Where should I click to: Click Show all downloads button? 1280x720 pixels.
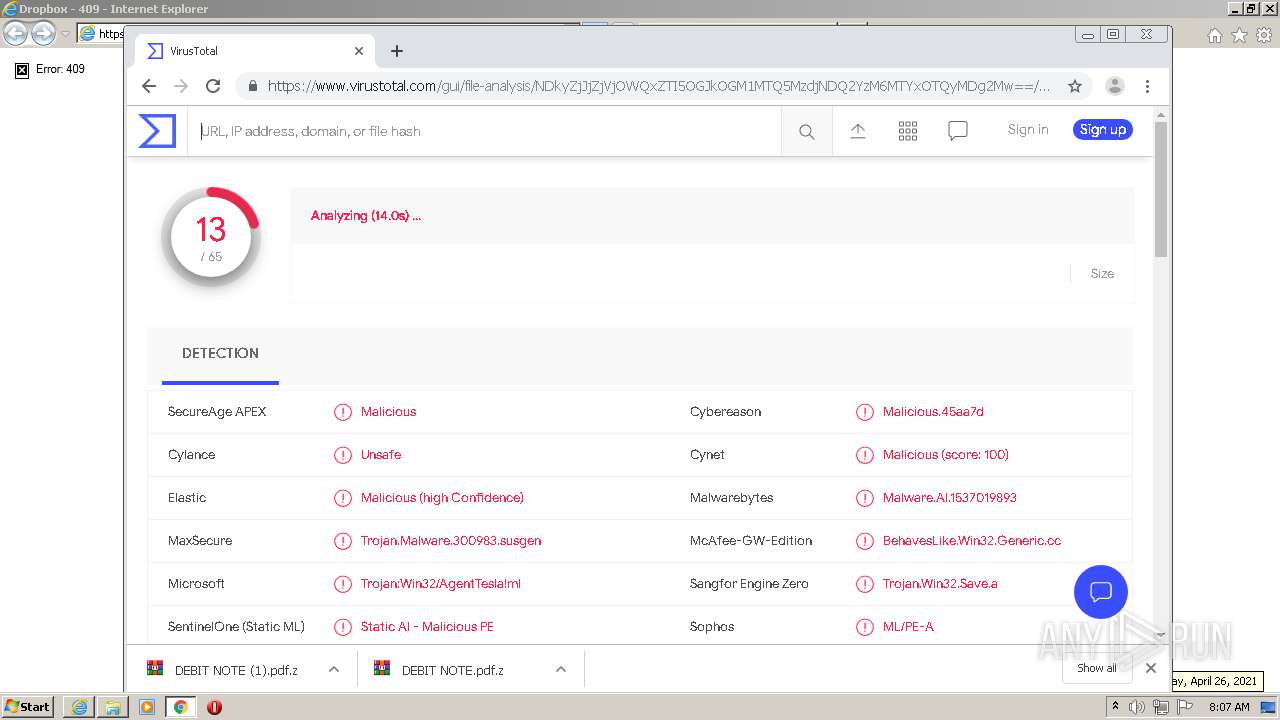(x=1097, y=668)
